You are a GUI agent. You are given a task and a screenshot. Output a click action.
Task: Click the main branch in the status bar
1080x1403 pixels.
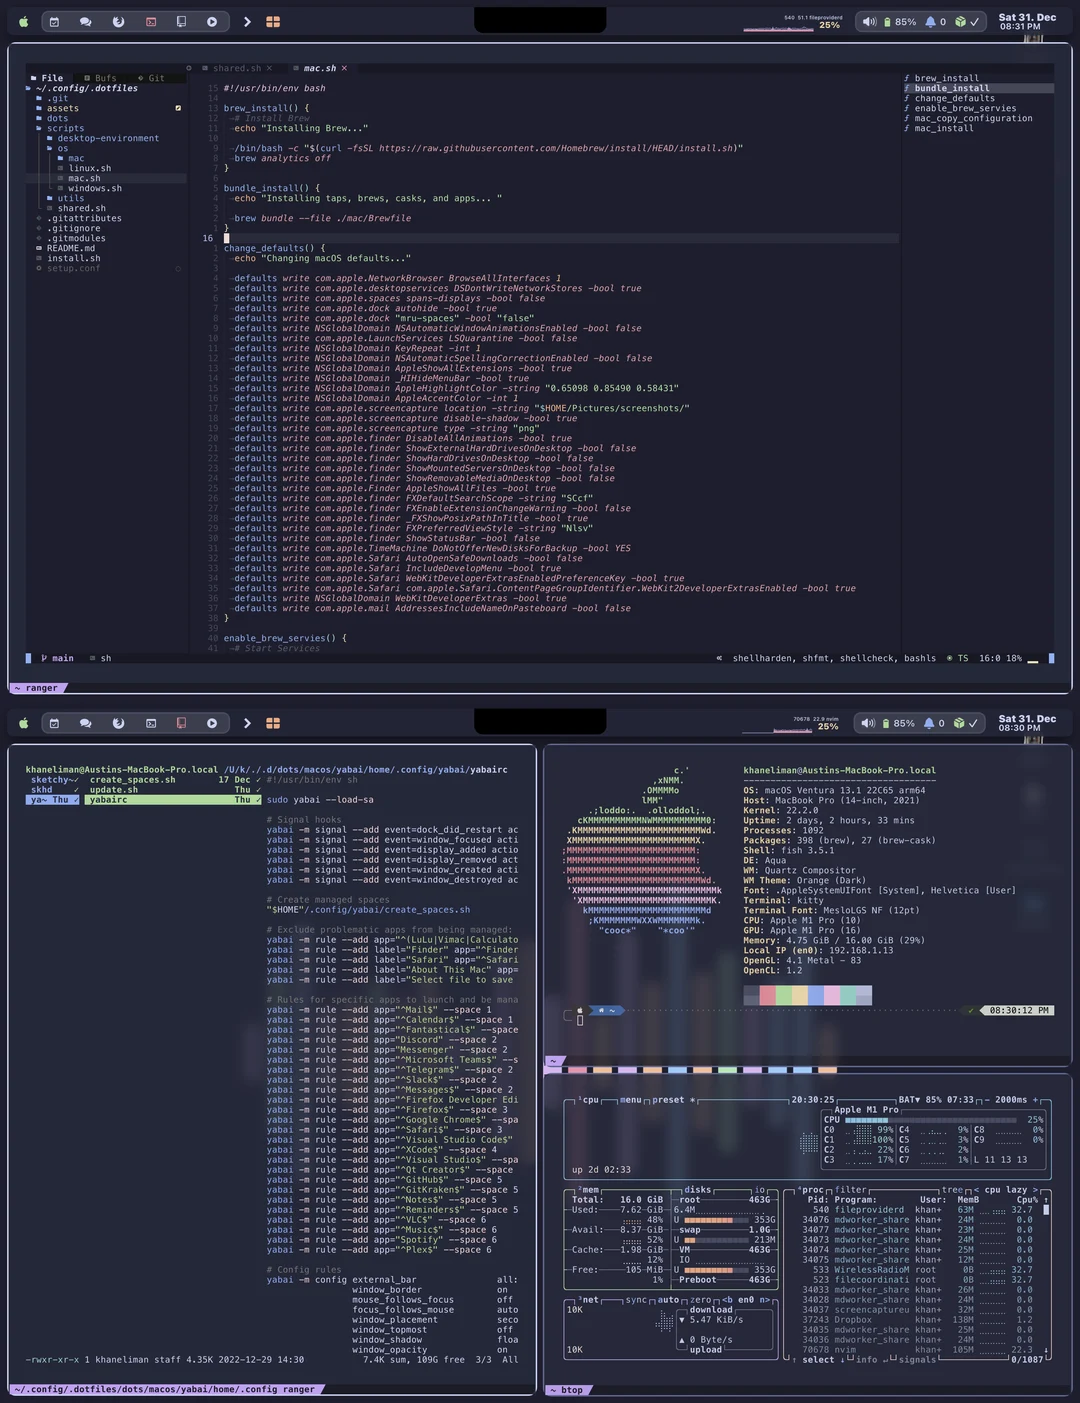tap(60, 658)
